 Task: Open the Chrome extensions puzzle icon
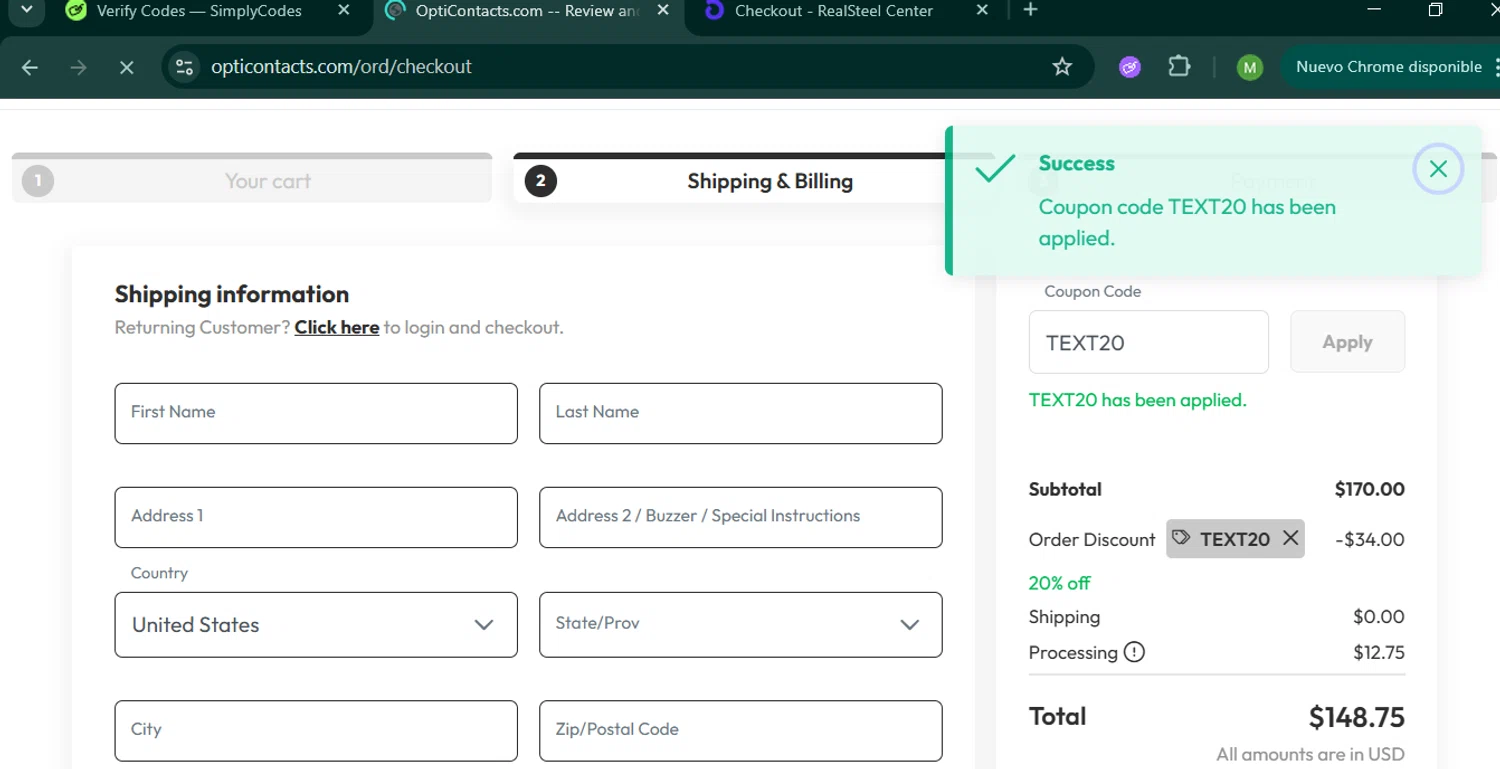[1179, 67]
